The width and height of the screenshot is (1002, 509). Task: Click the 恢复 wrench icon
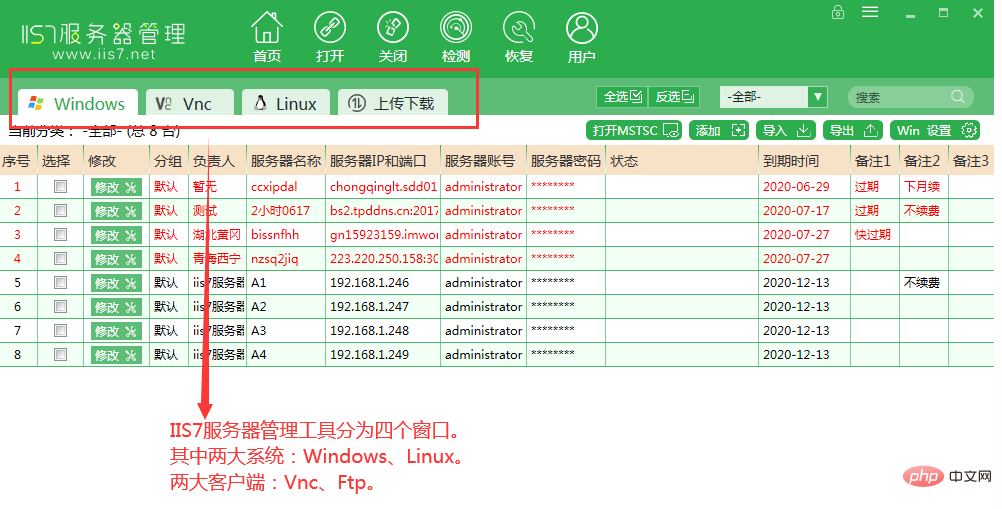tap(519, 29)
